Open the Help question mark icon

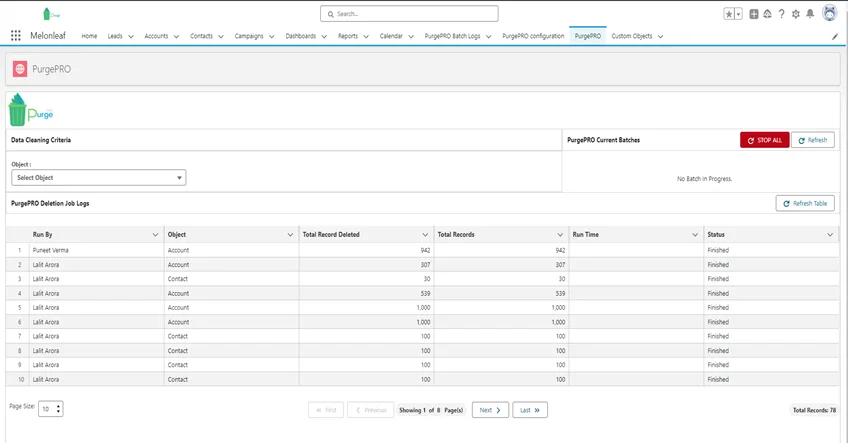click(x=781, y=14)
